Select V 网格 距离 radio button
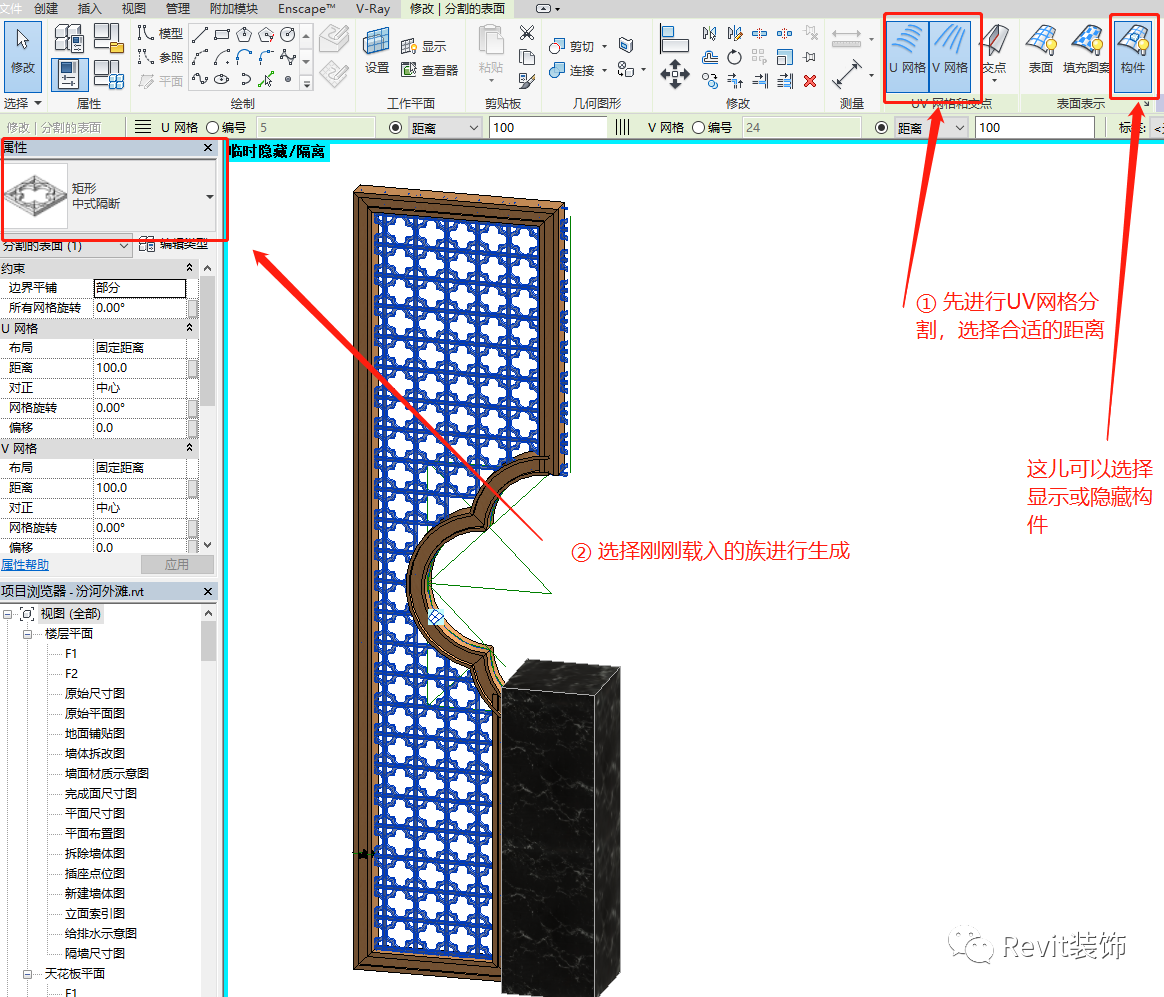This screenshot has width=1164, height=997. (x=881, y=128)
